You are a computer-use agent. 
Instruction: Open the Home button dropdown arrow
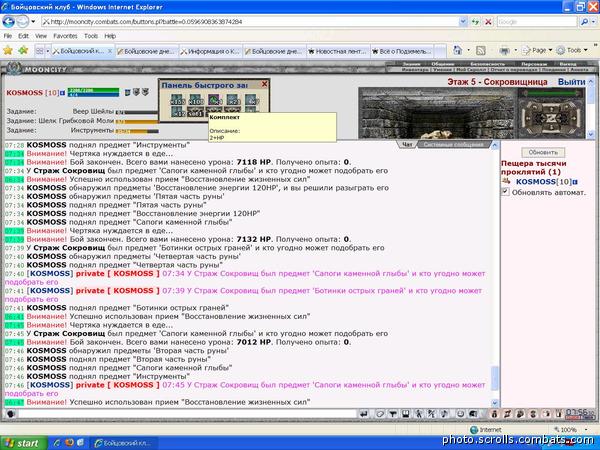point(468,50)
